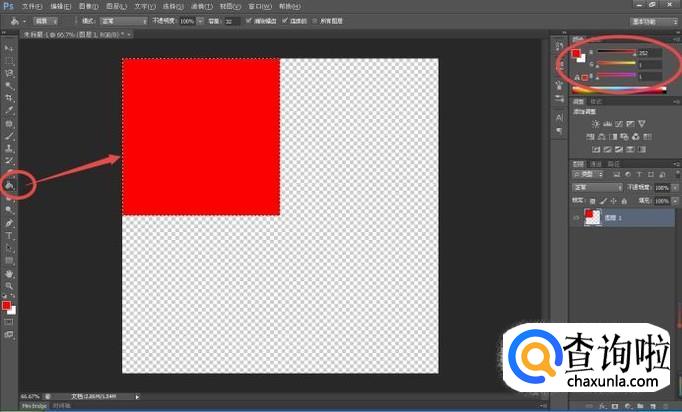Image resolution: width=682 pixels, height=412 pixels.
Task: Toggle the anti-alias checkbox in options bar
Action: click(x=248, y=20)
